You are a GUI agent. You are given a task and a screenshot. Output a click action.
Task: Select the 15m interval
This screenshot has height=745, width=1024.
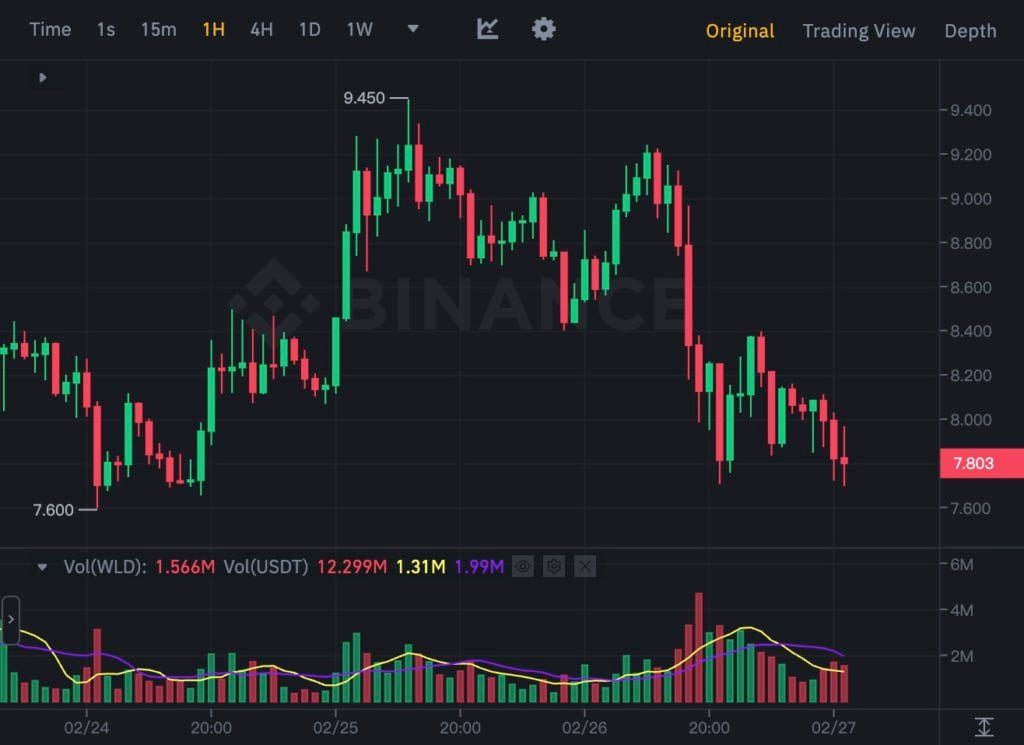158,30
